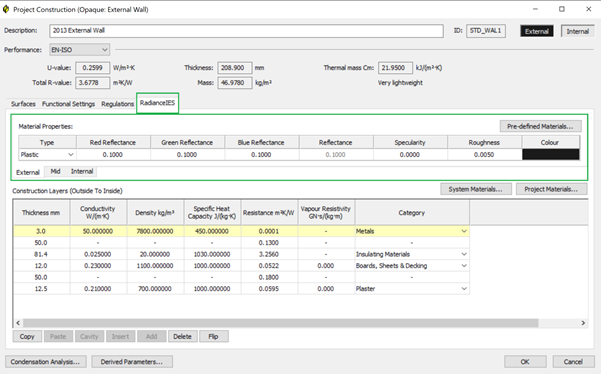Screen dimensions: 601x374
Task: Click the Thickness field 208.900
Action: (x=235, y=68)
